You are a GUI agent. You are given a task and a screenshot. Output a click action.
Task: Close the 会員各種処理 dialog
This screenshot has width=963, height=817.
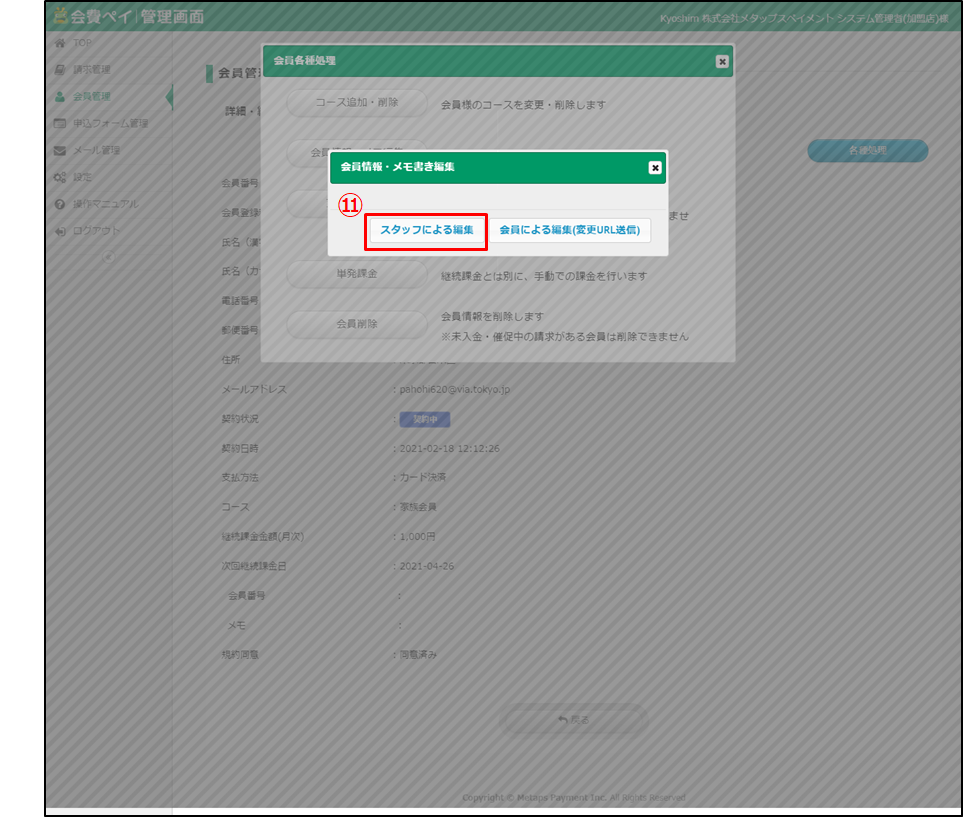point(722,61)
